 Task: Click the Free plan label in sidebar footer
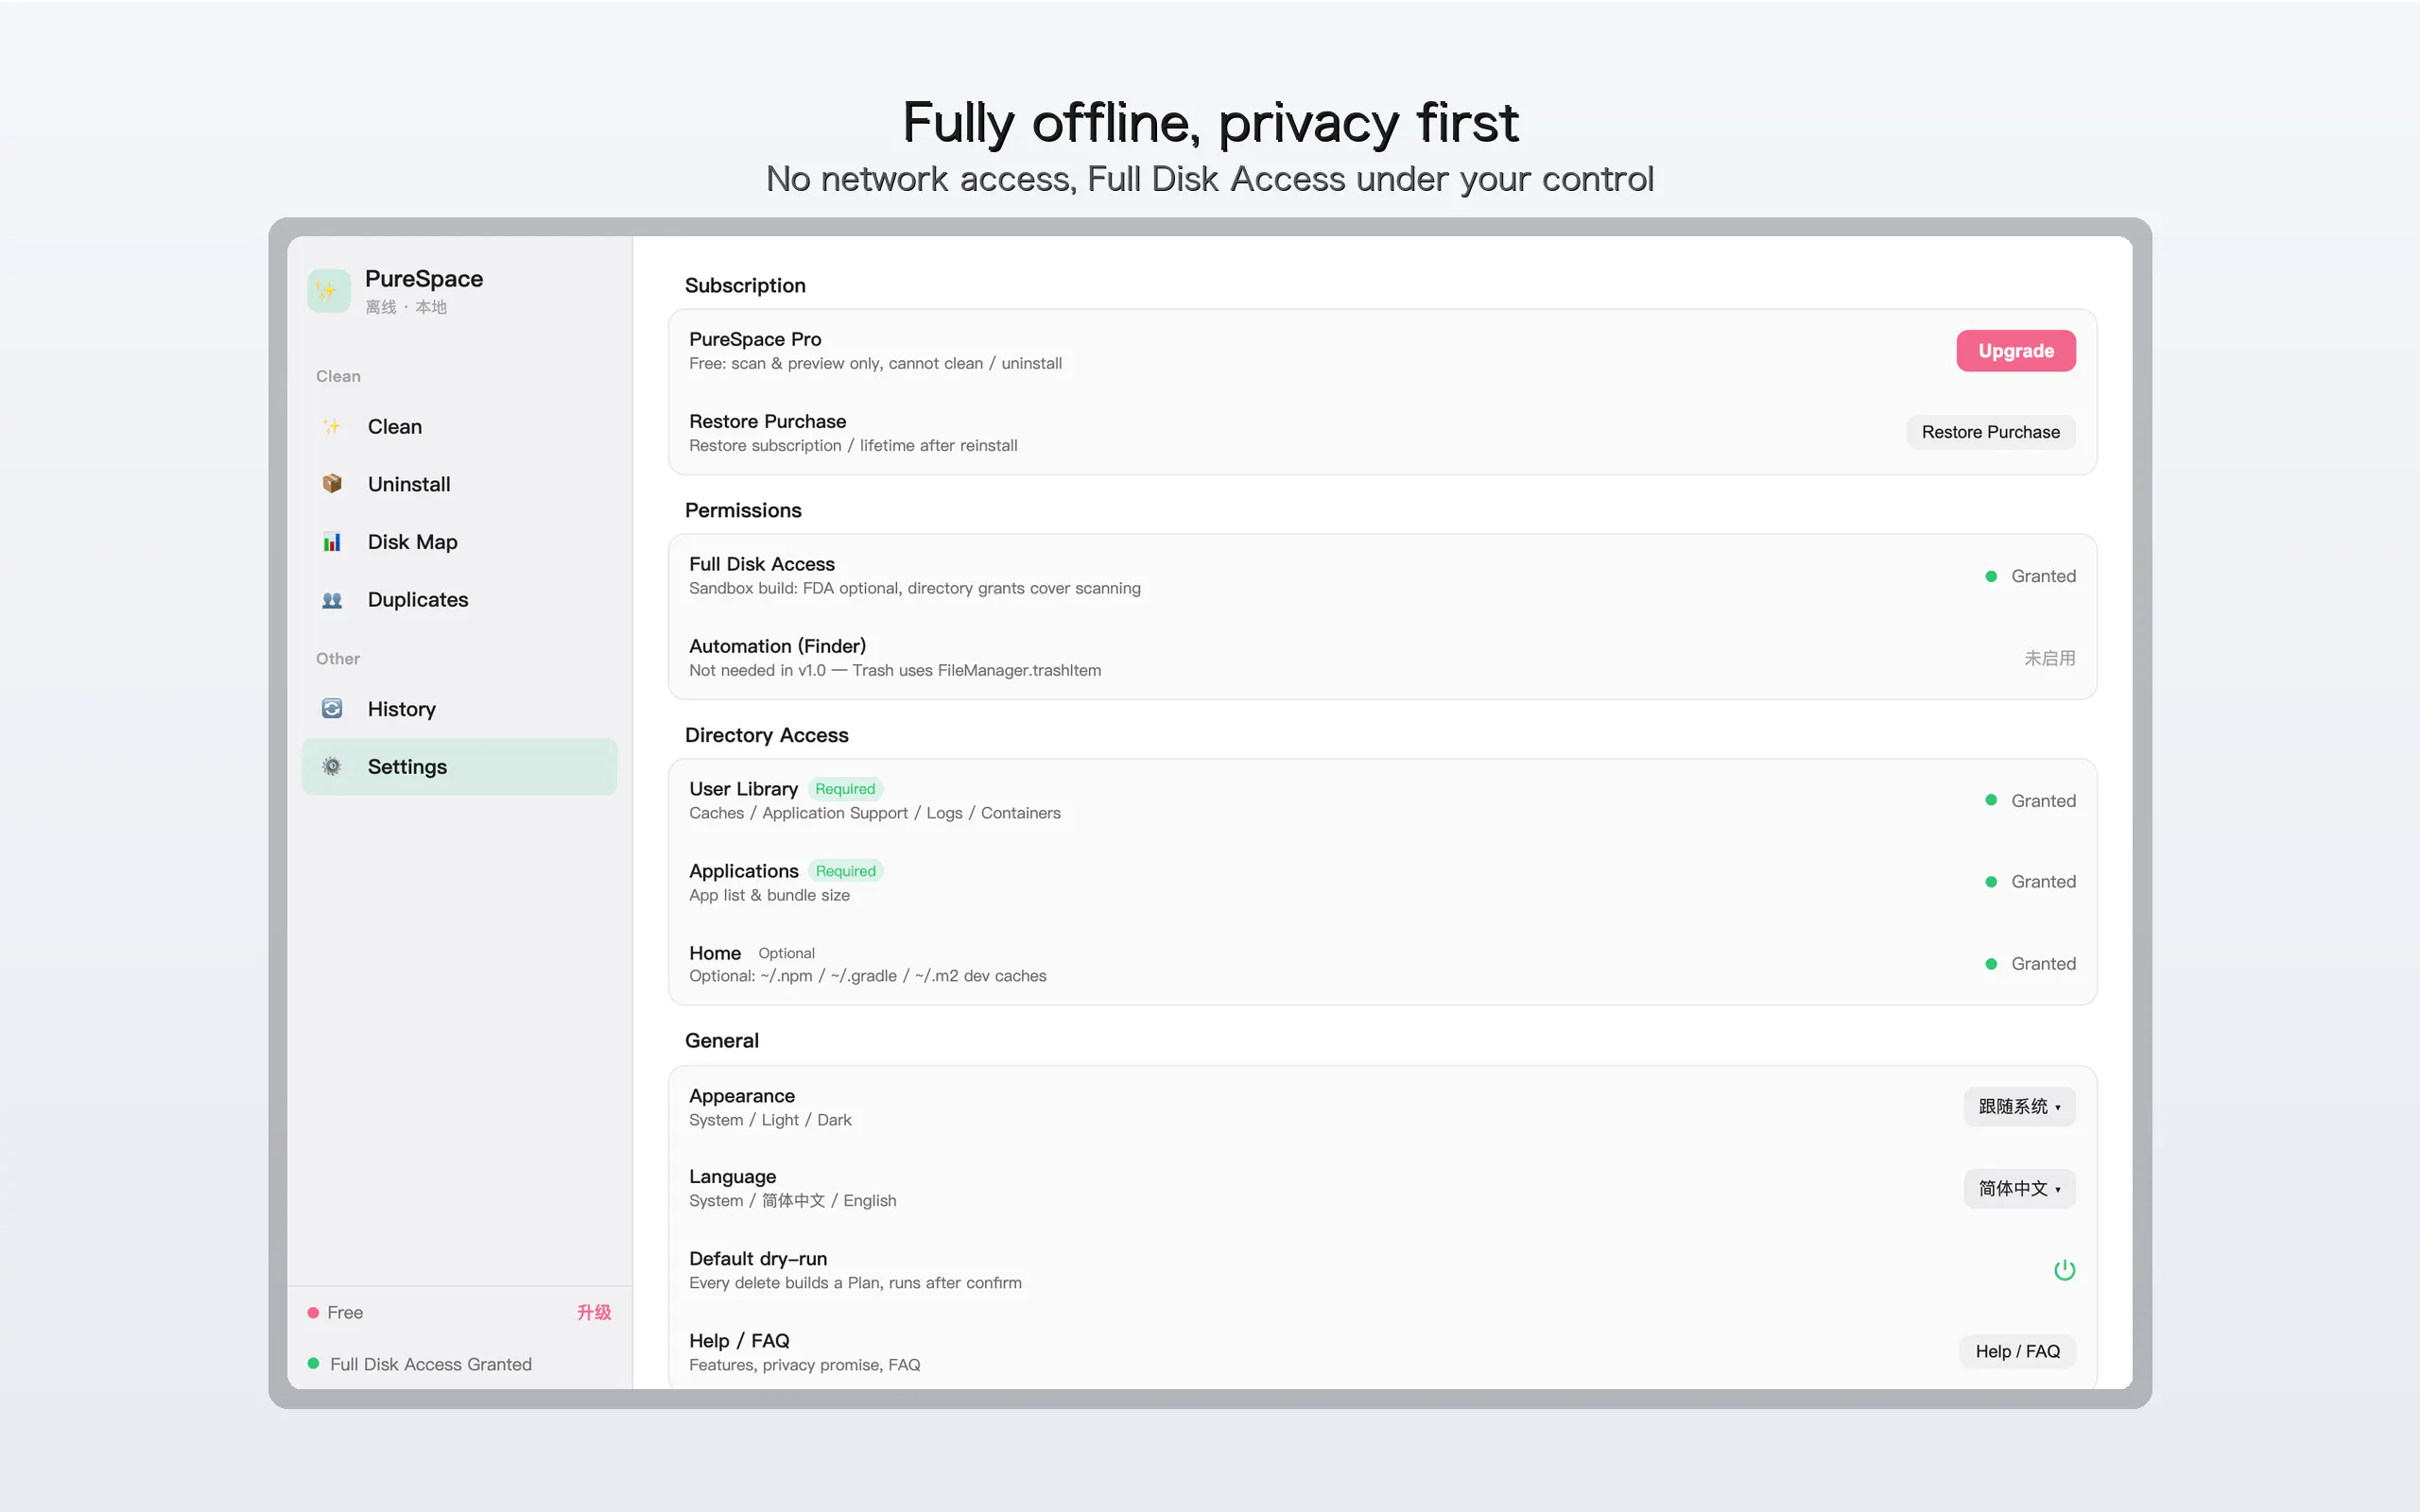345,1313
